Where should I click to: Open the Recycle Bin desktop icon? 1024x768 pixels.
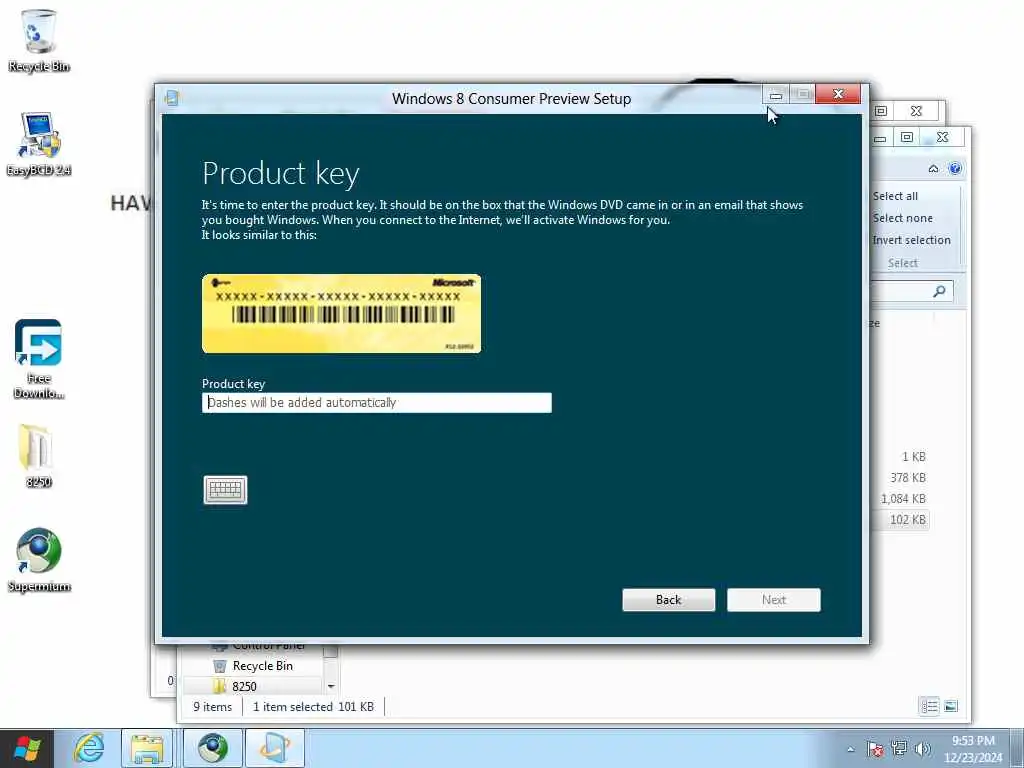(39, 40)
